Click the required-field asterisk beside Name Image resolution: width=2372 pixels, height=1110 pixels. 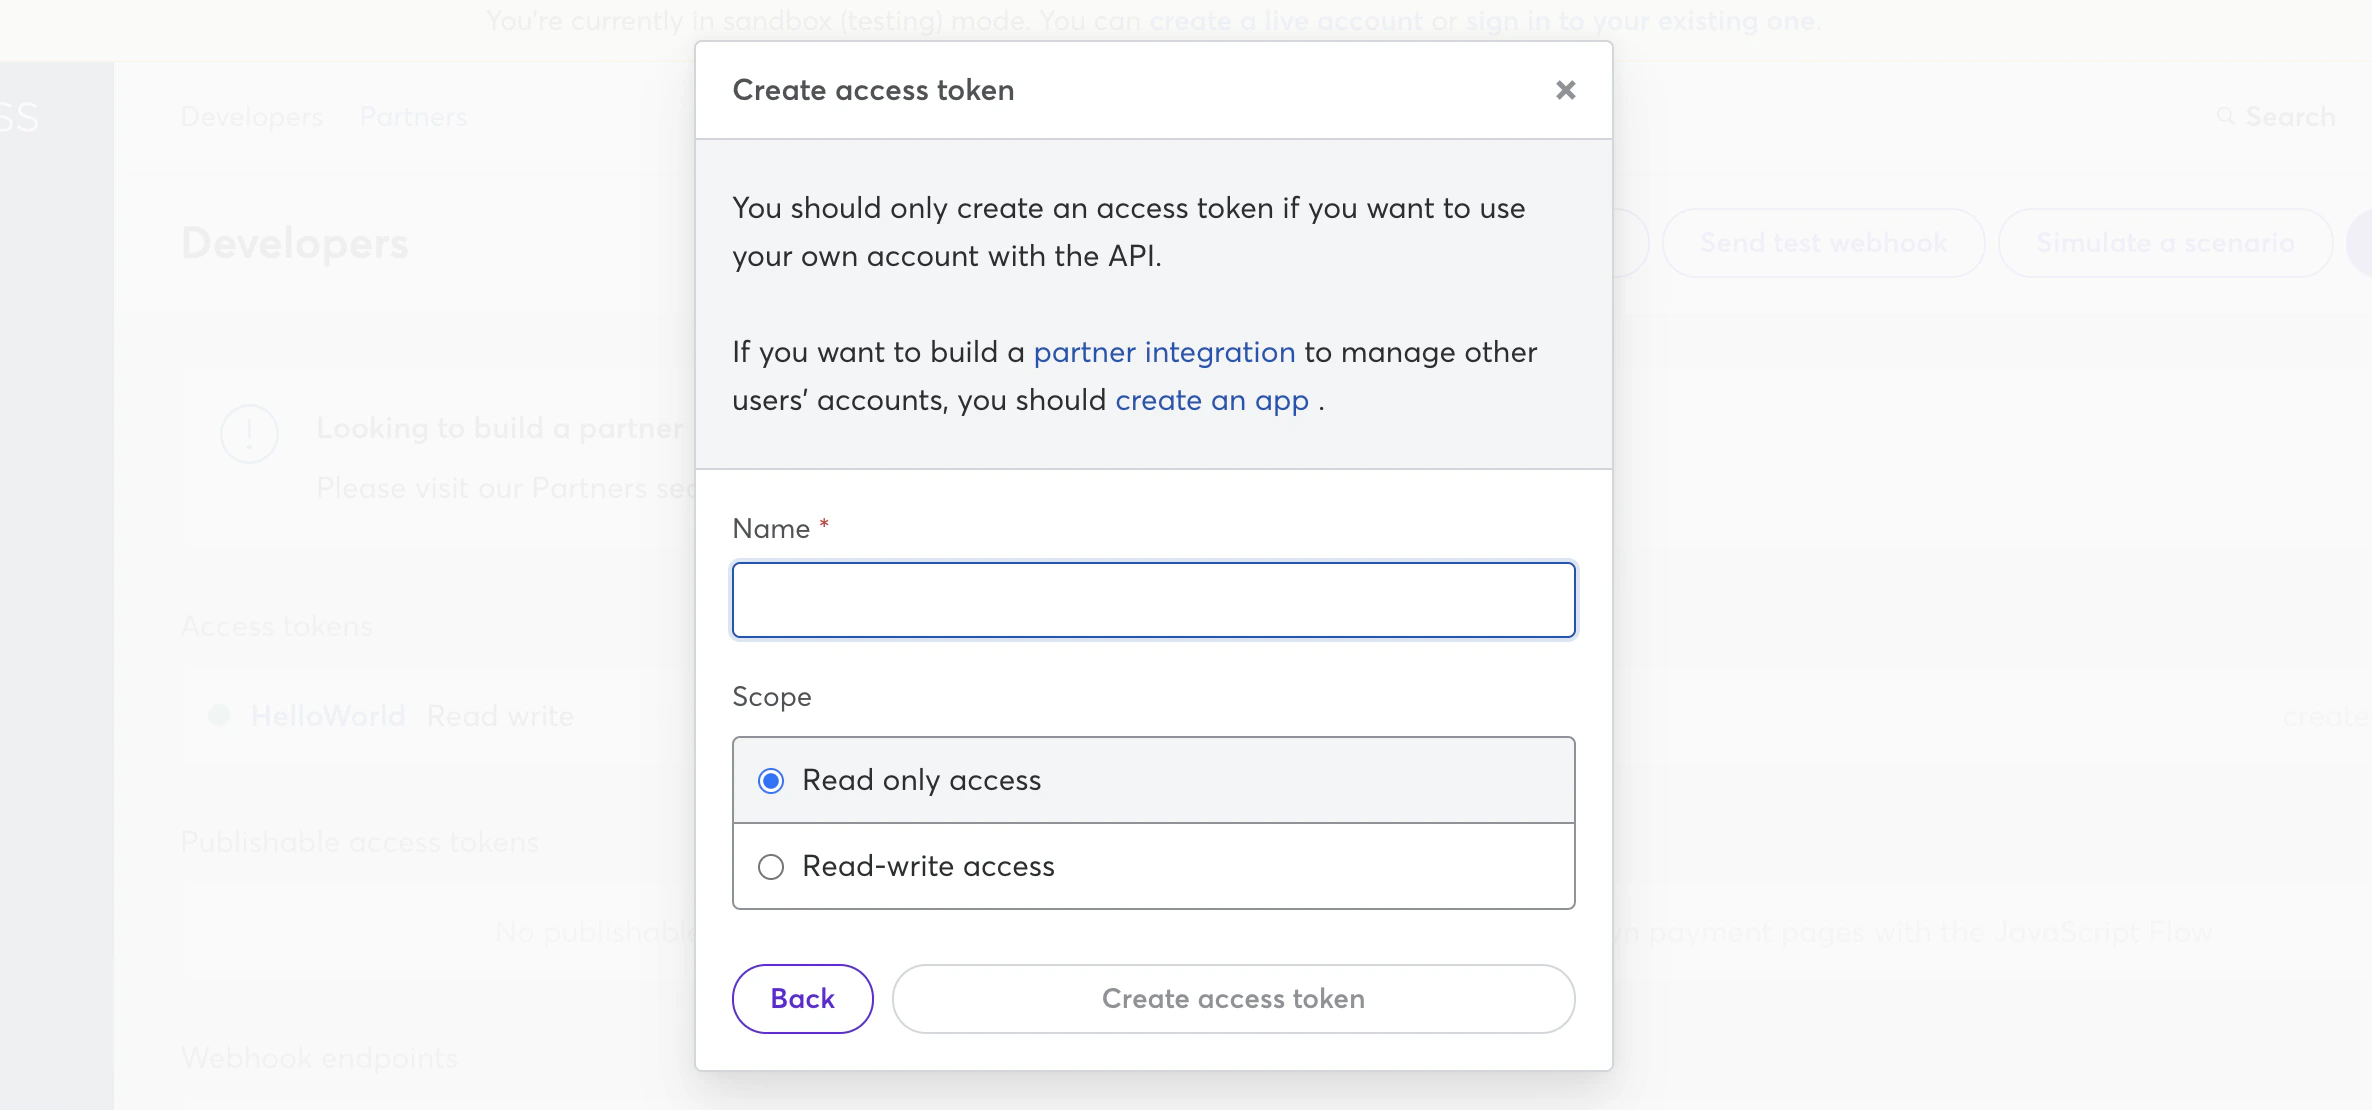[x=823, y=522]
